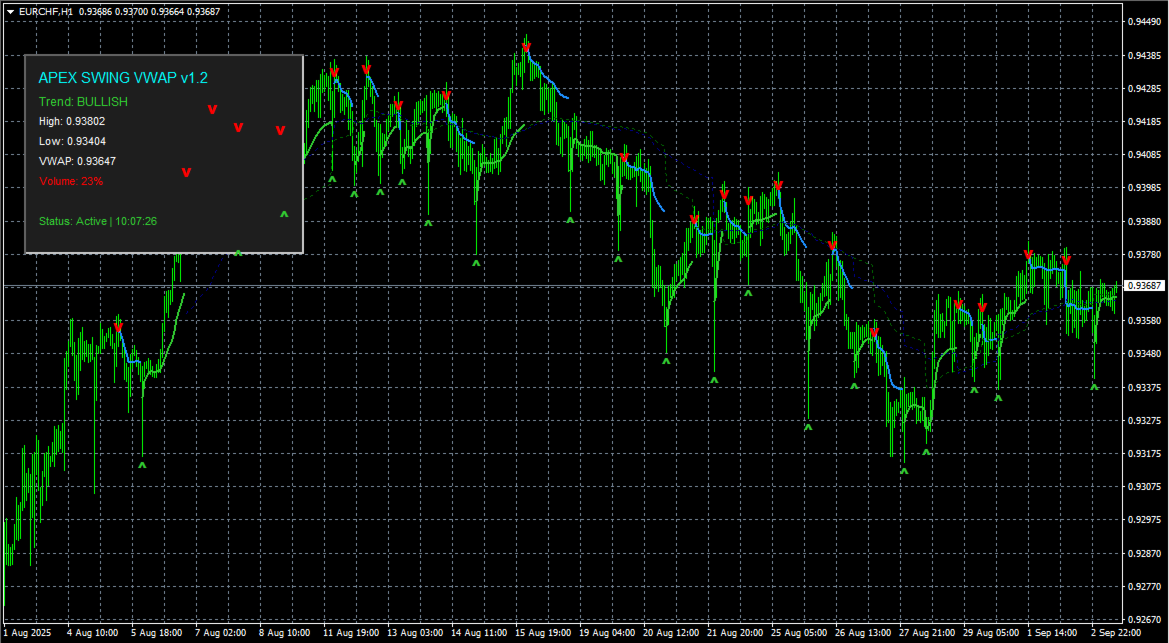This screenshot has height=643, width=1169.
Task: Click the 8 Aug 10:00 time axis label
Action: point(285,633)
